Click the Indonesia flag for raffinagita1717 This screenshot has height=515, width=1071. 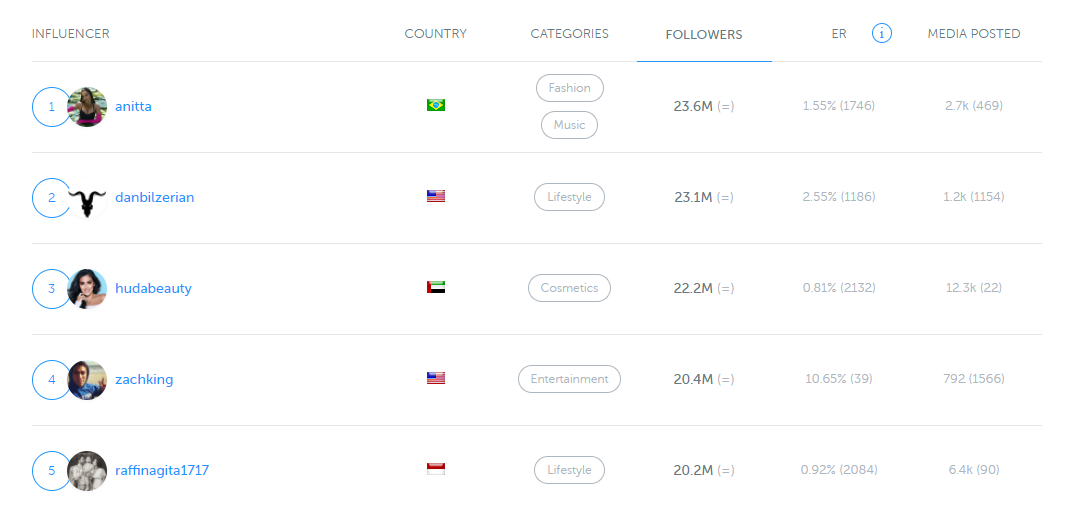tap(436, 469)
